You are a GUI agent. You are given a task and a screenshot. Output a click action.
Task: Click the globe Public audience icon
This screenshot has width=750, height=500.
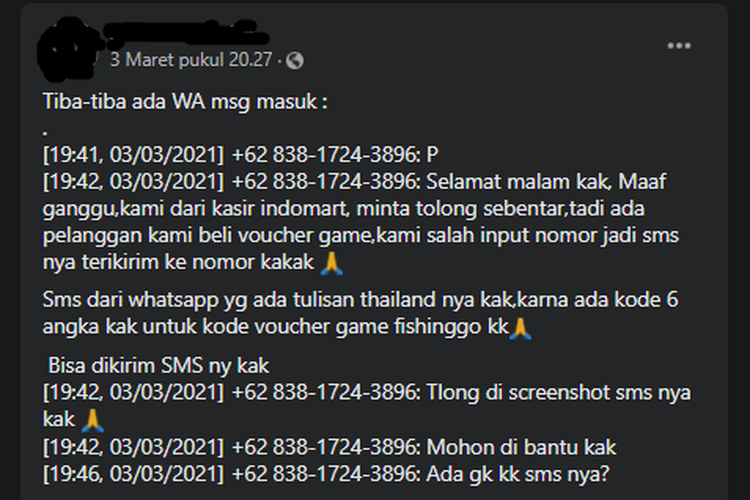coord(295,61)
